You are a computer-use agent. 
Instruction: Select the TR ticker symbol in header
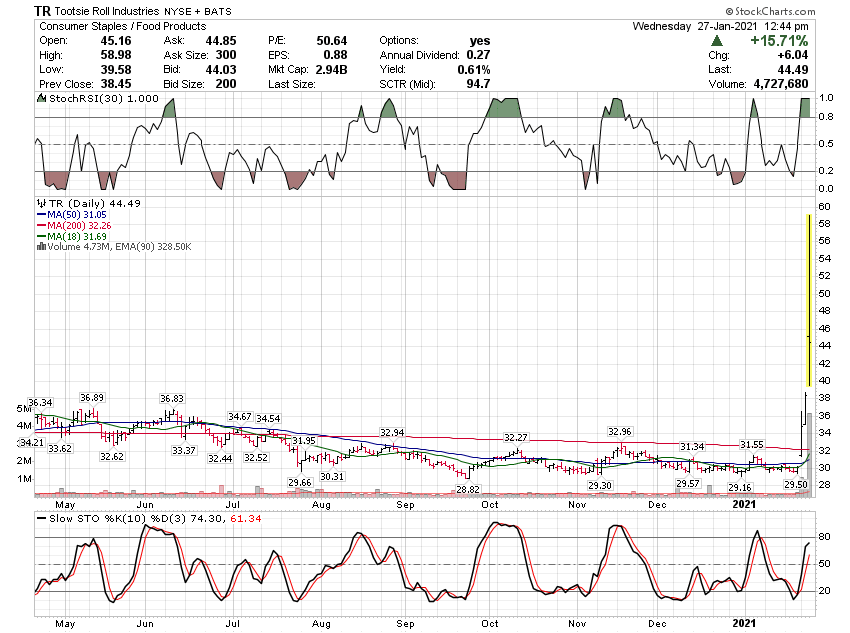coord(43,11)
